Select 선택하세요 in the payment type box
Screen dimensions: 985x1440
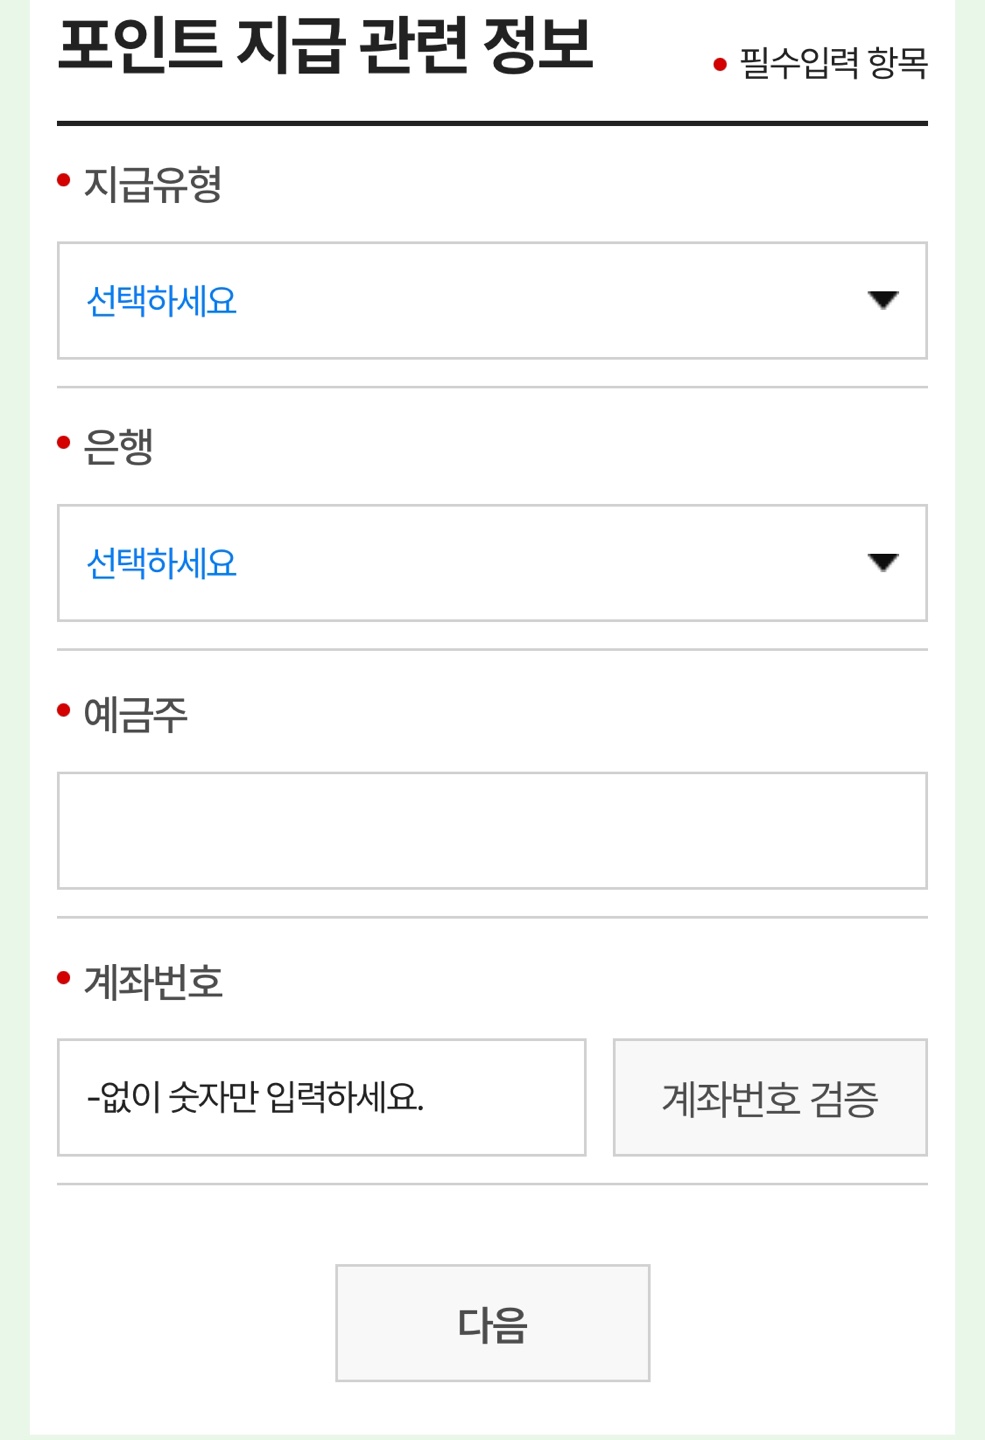tap(162, 300)
